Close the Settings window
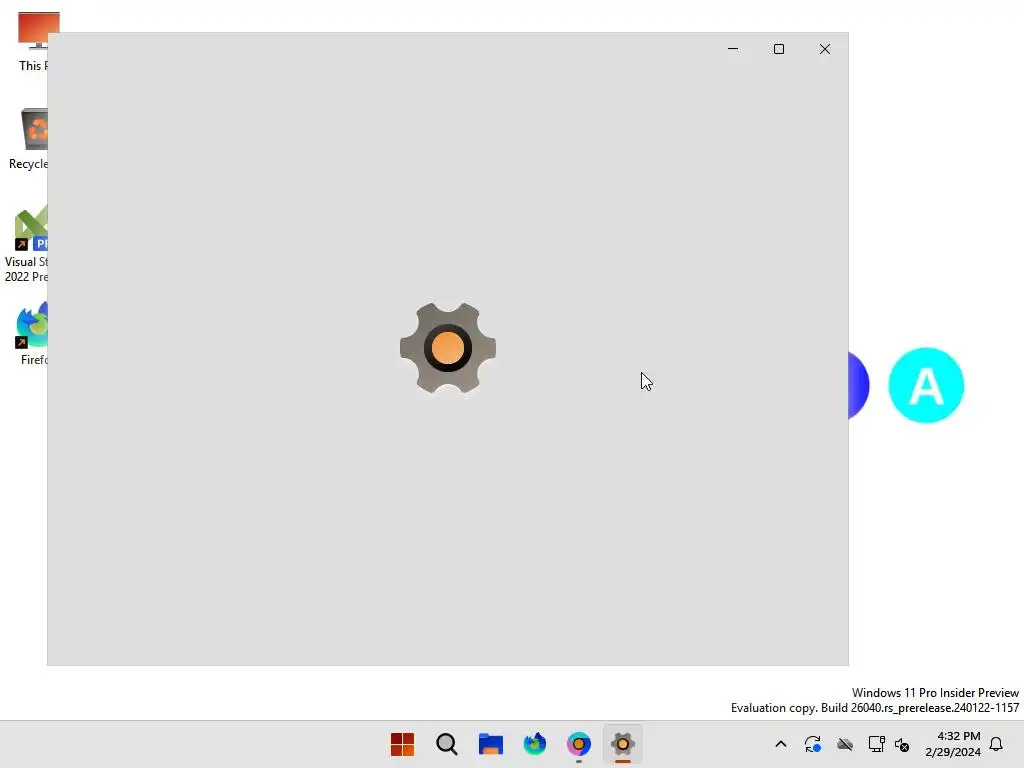This screenshot has width=1024, height=768. point(825,49)
